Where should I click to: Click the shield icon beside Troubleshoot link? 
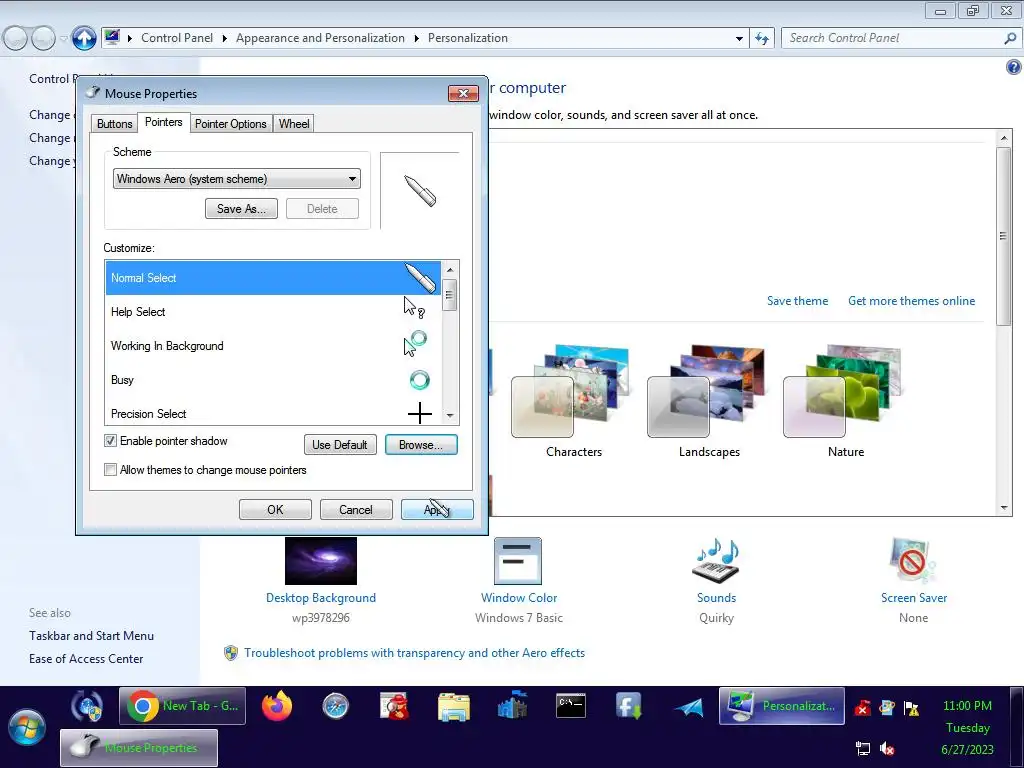tap(231, 653)
